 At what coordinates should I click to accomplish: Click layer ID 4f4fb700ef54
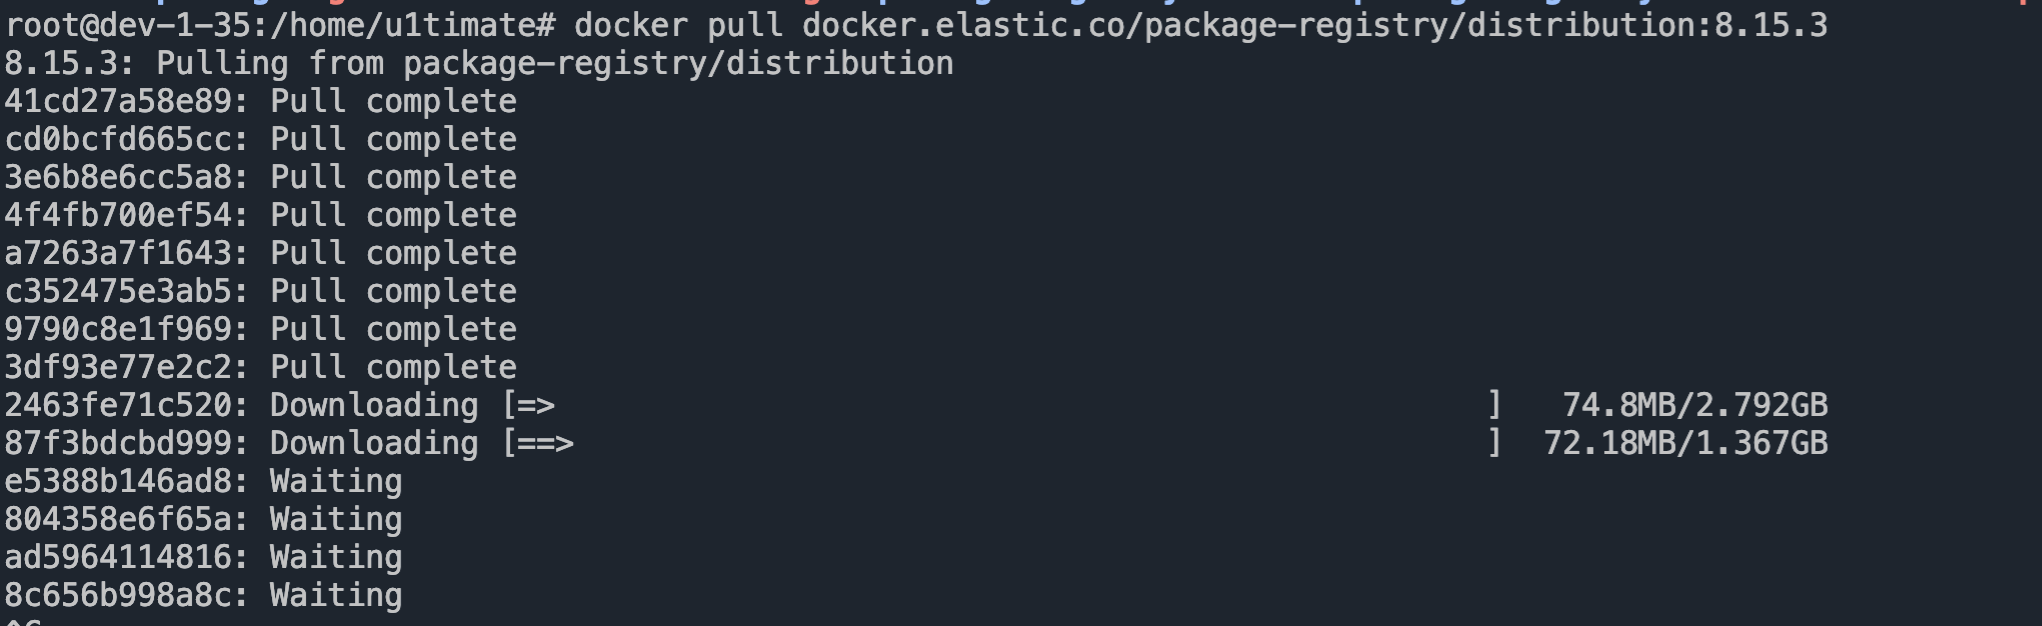pos(118,215)
